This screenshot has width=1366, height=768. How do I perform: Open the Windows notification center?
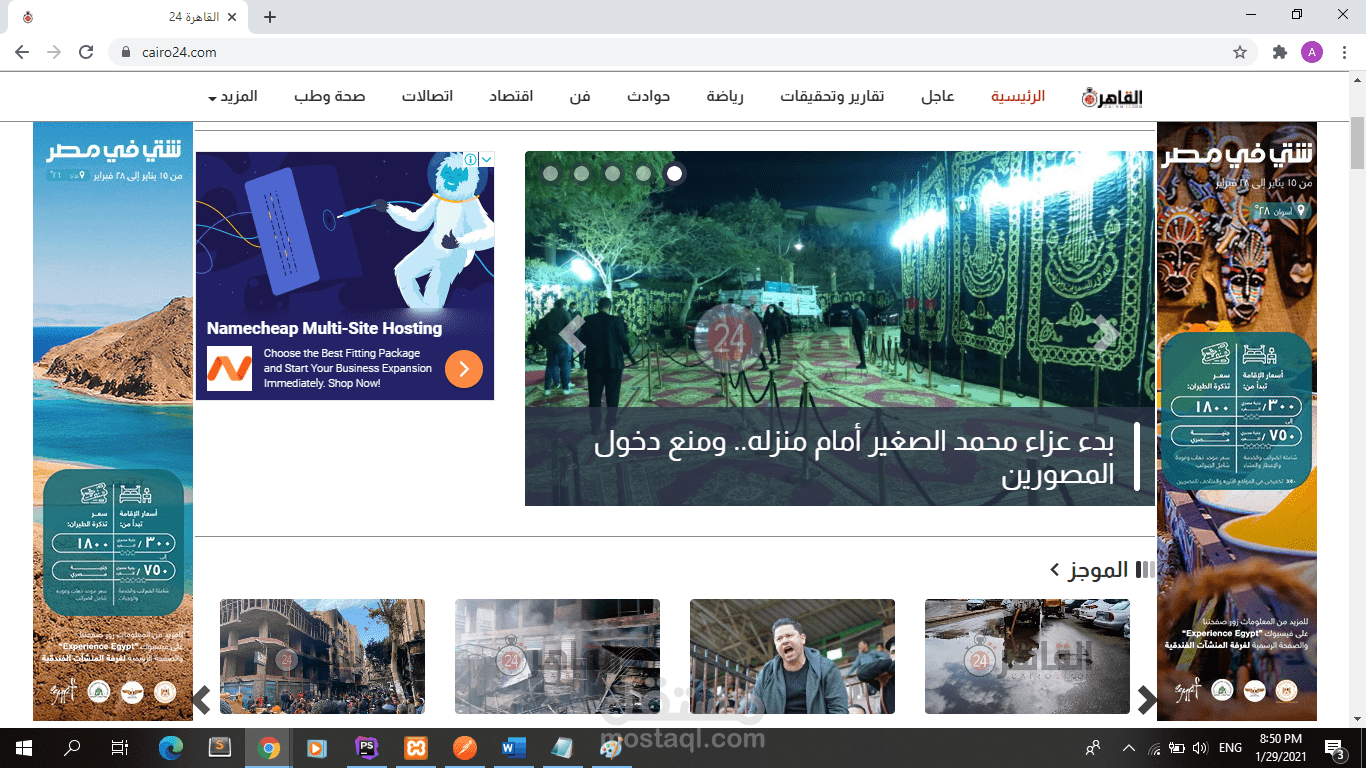(1334, 747)
